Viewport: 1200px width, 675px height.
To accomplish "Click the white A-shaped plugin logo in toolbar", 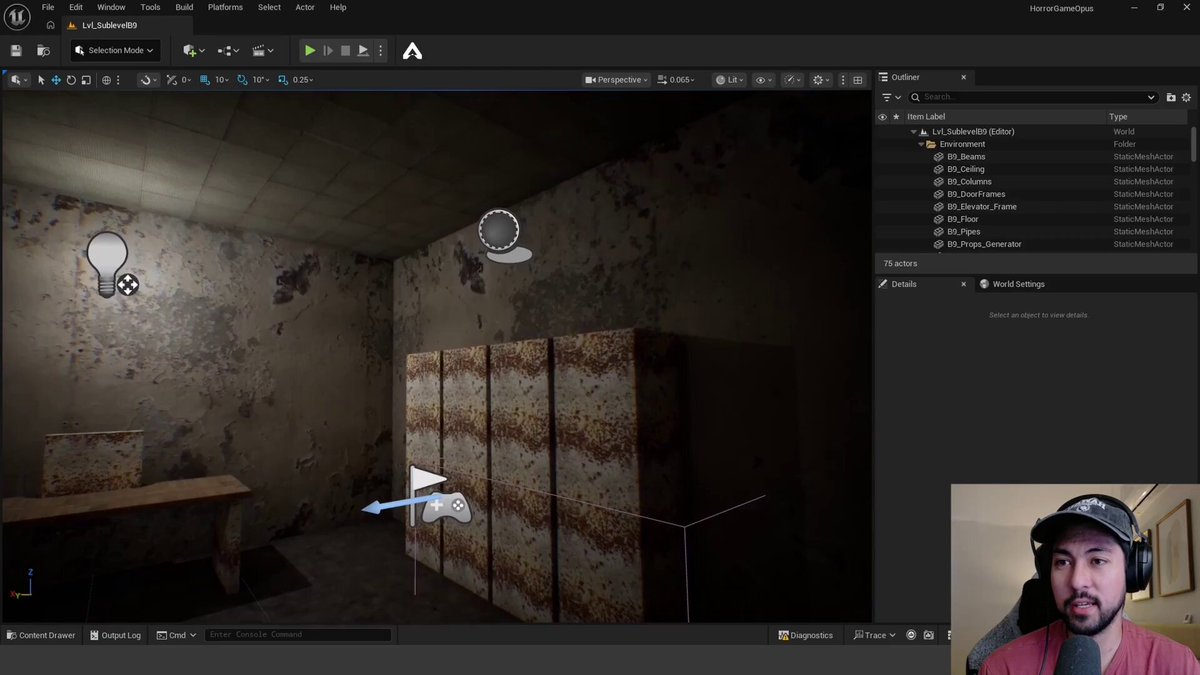I will (412, 50).
